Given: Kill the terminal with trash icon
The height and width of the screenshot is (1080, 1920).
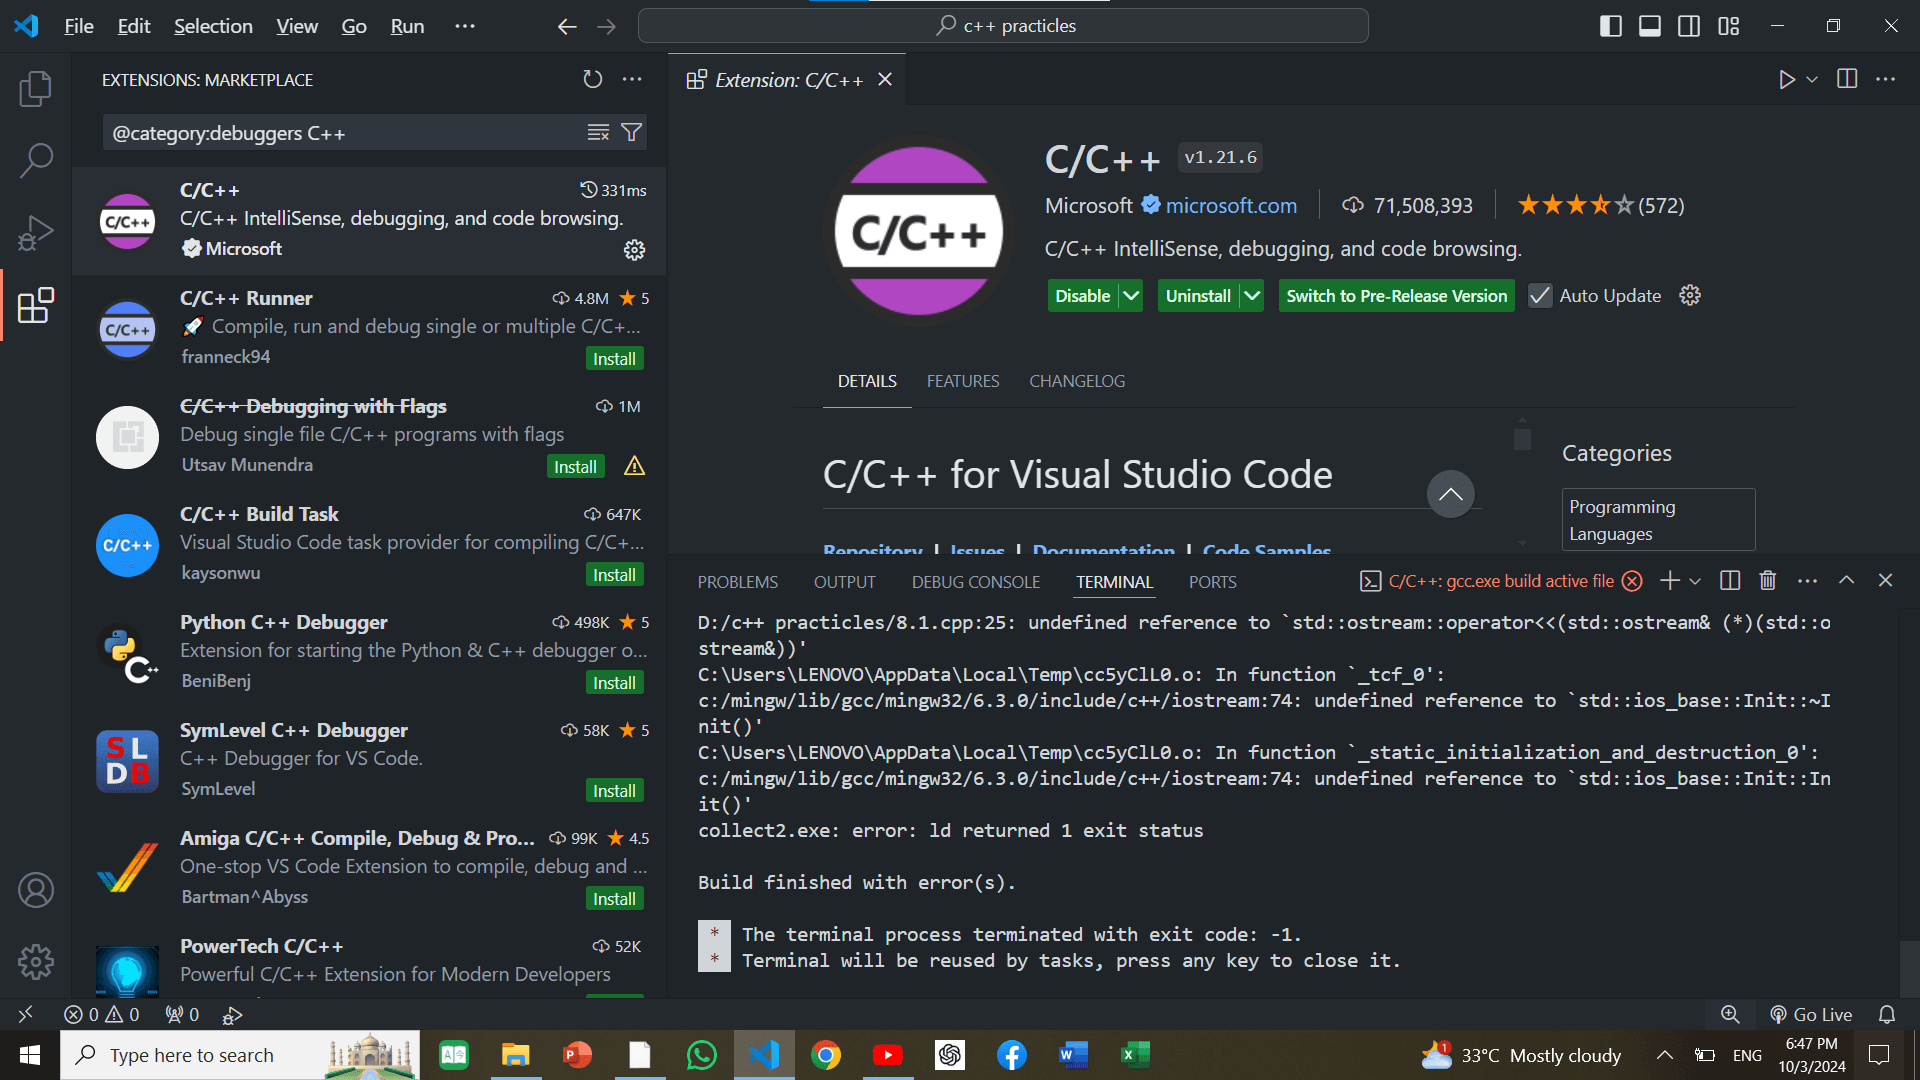Looking at the screenshot, I should point(1768,581).
